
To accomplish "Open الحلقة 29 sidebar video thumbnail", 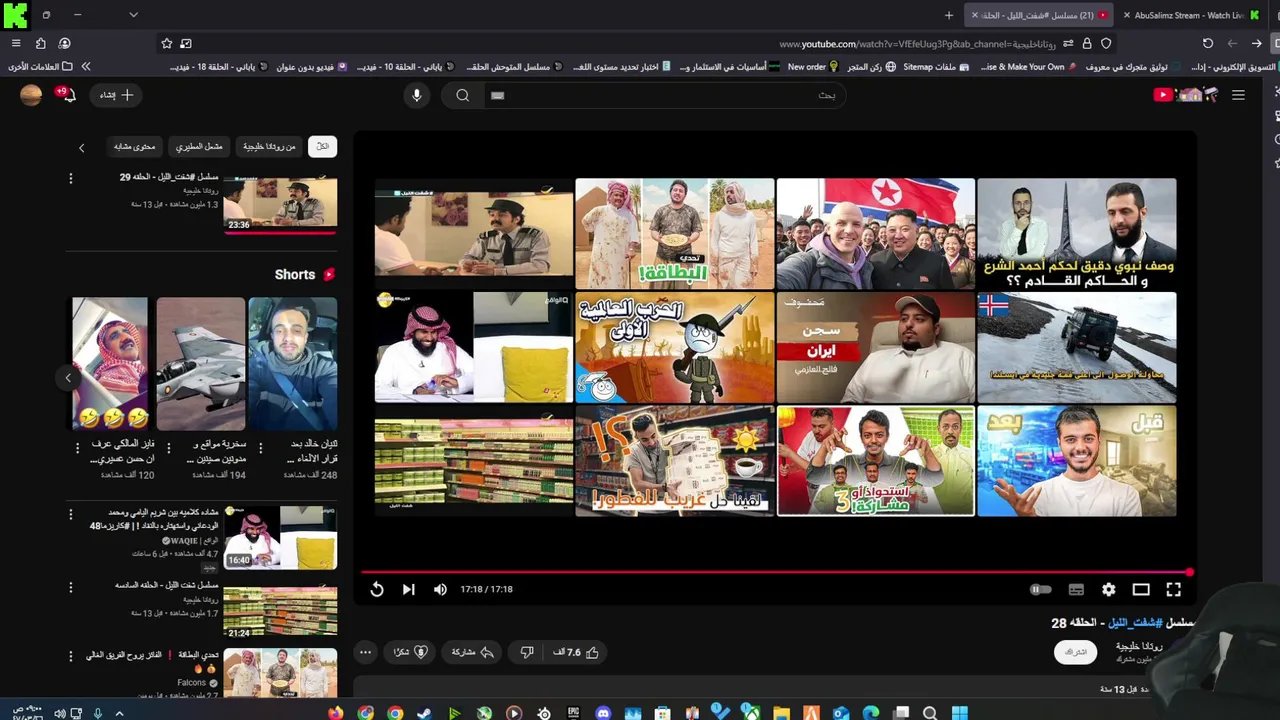I will (280, 204).
